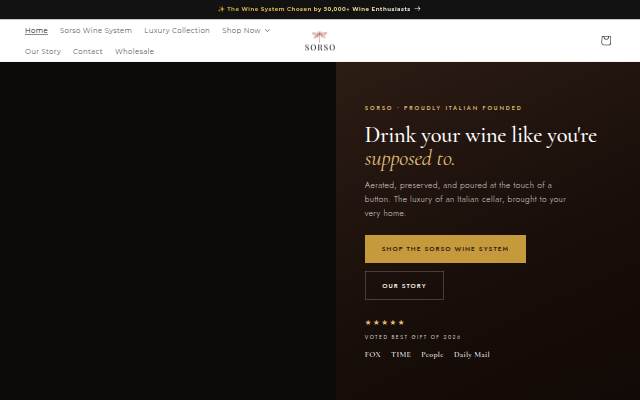Viewport: 640px width, 400px height.
Task: Open the Sorso Wine System menu item
Action: click(96, 30)
